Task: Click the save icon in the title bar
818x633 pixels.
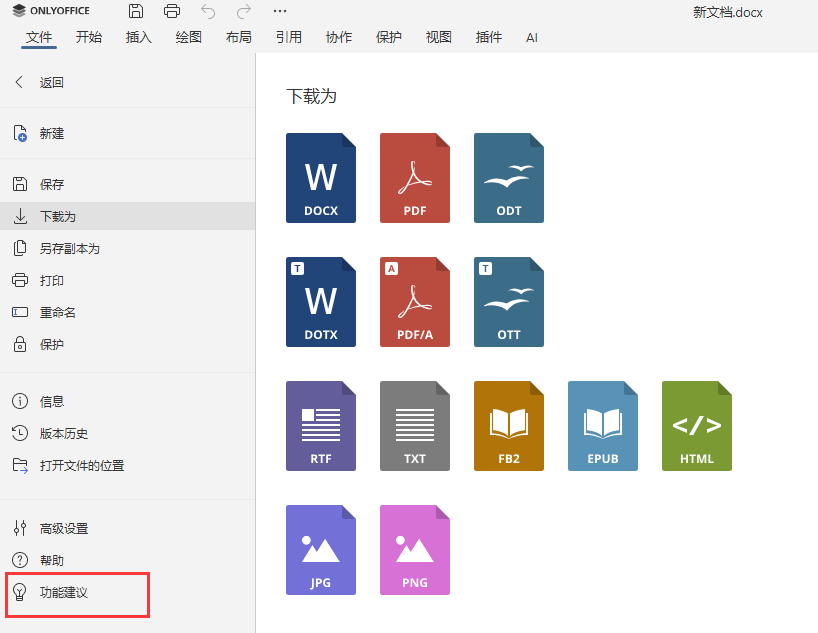Action: 136,11
